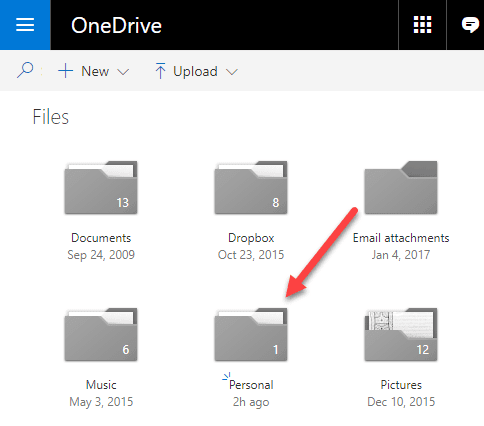Expand the Upload dropdown chevron
Image resolution: width=484 pixels, height=426 pixels.
pyautogui.click(x=232, y=72)
